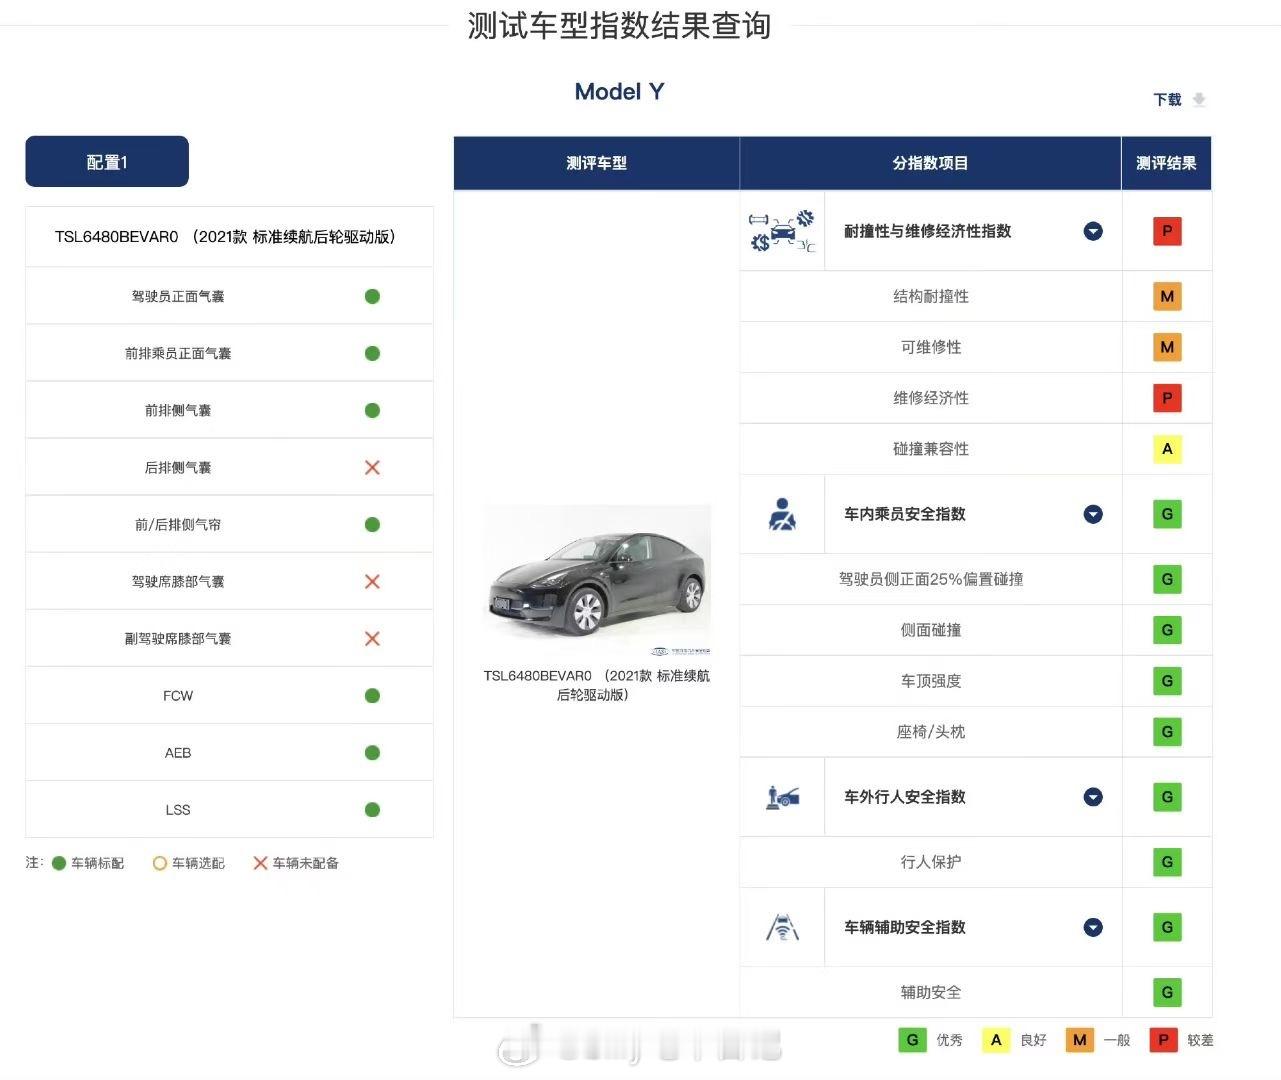Click the 可维修性 row label
1281x1080 pixels.
(931, 347)
